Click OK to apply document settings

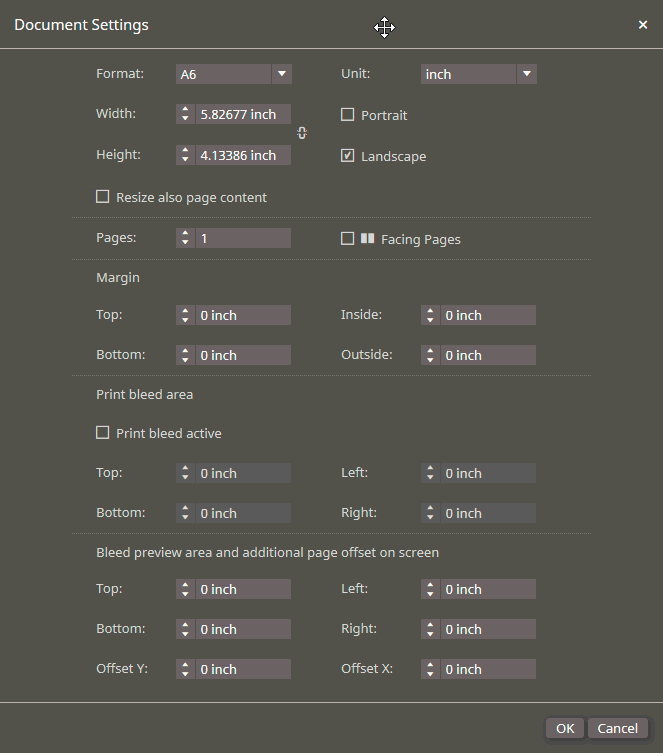pyautogui.click(x=565, y=729)
